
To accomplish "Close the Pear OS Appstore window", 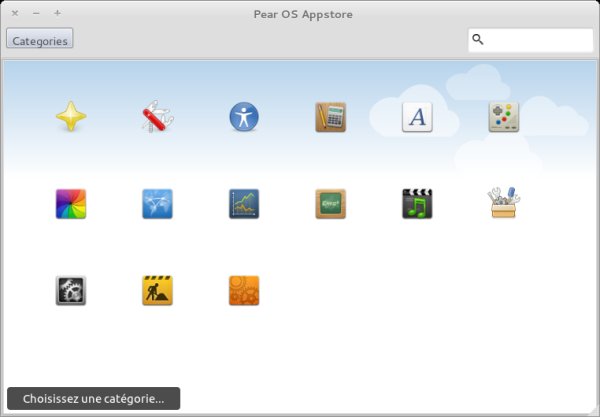I will pos(15,13).
